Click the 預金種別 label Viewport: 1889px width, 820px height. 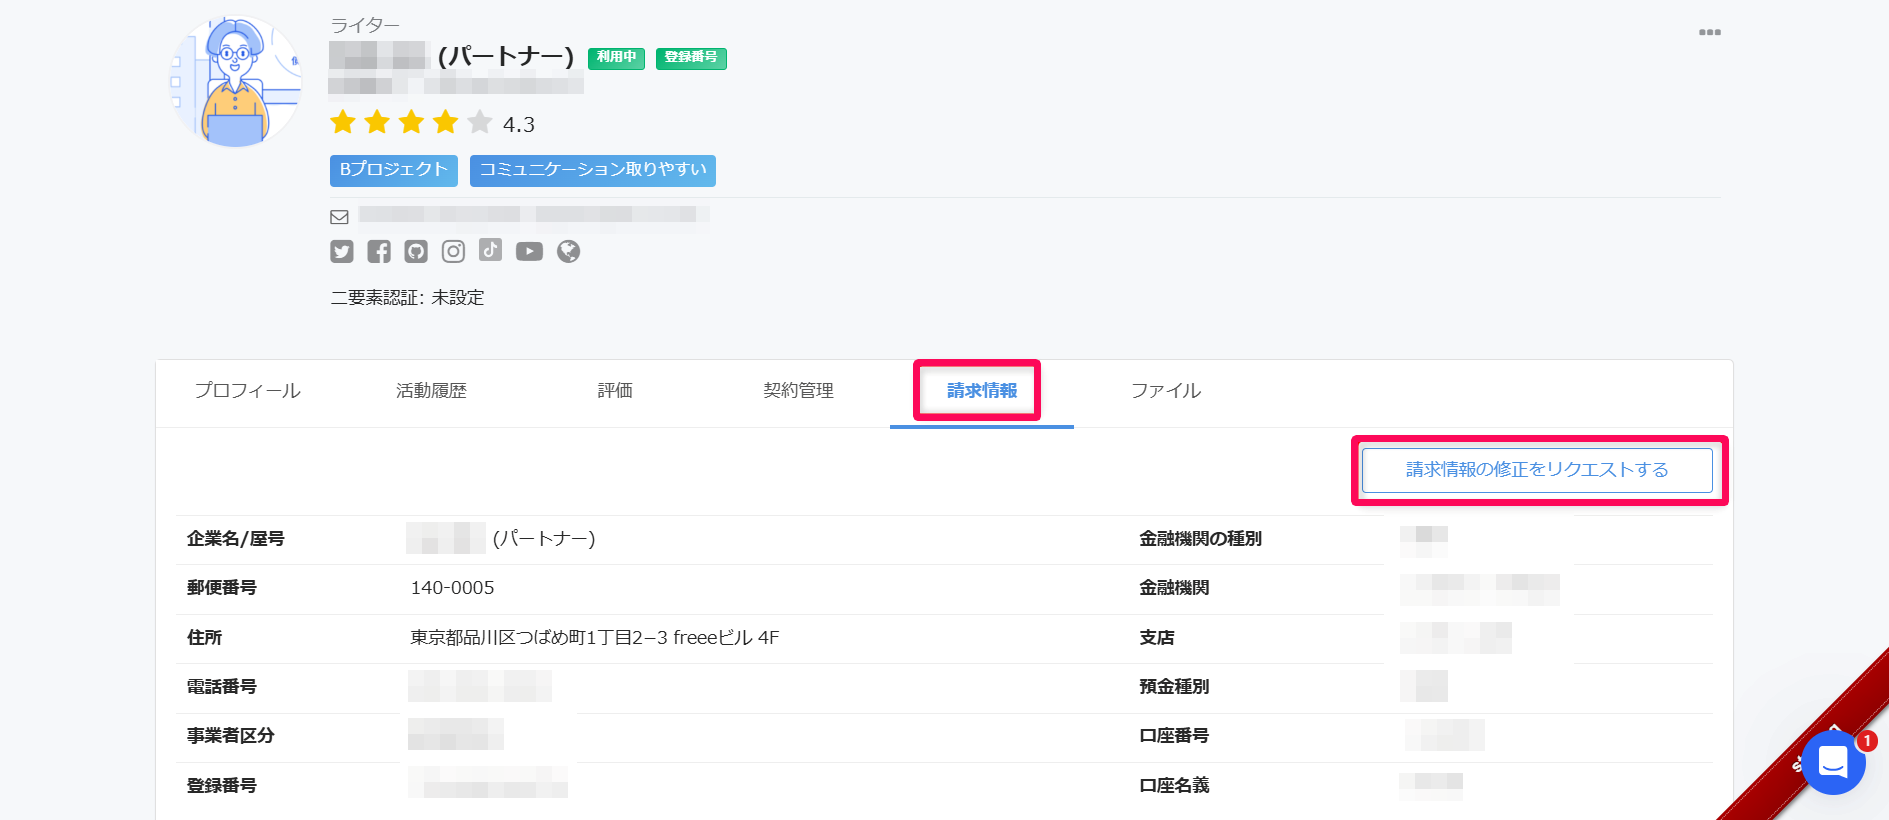click(1174, 687)
